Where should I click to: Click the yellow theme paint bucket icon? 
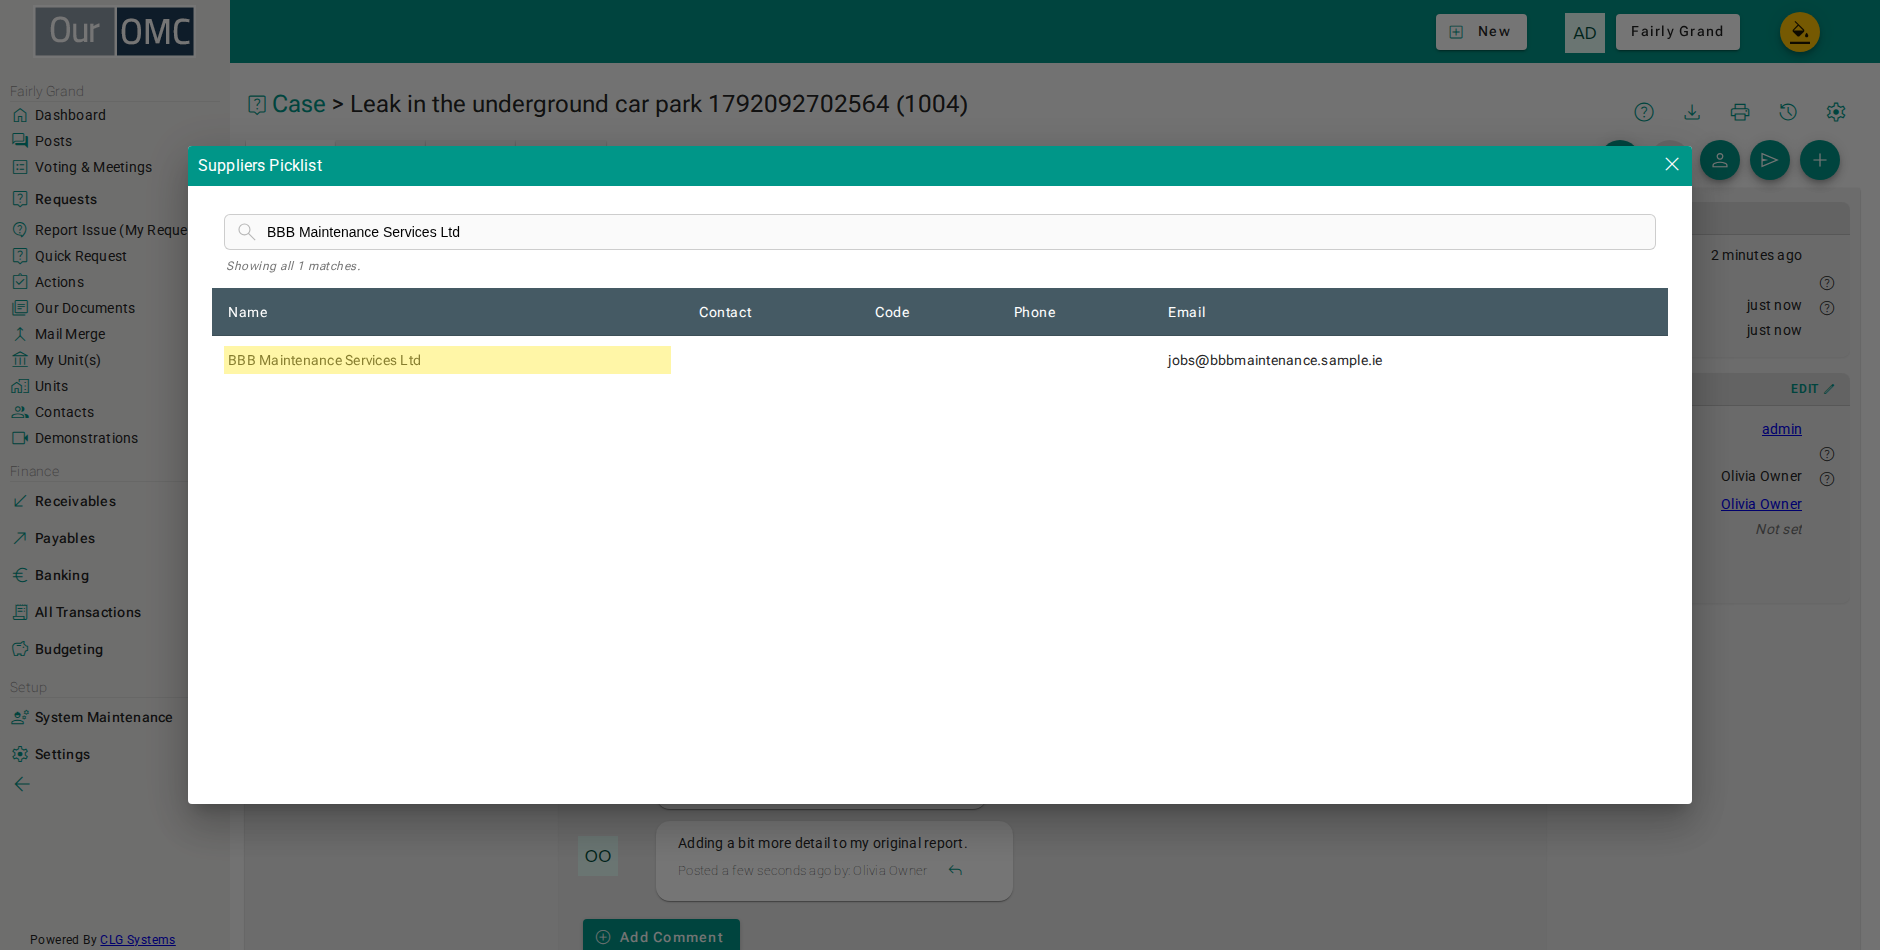[x=1799, y=32]
